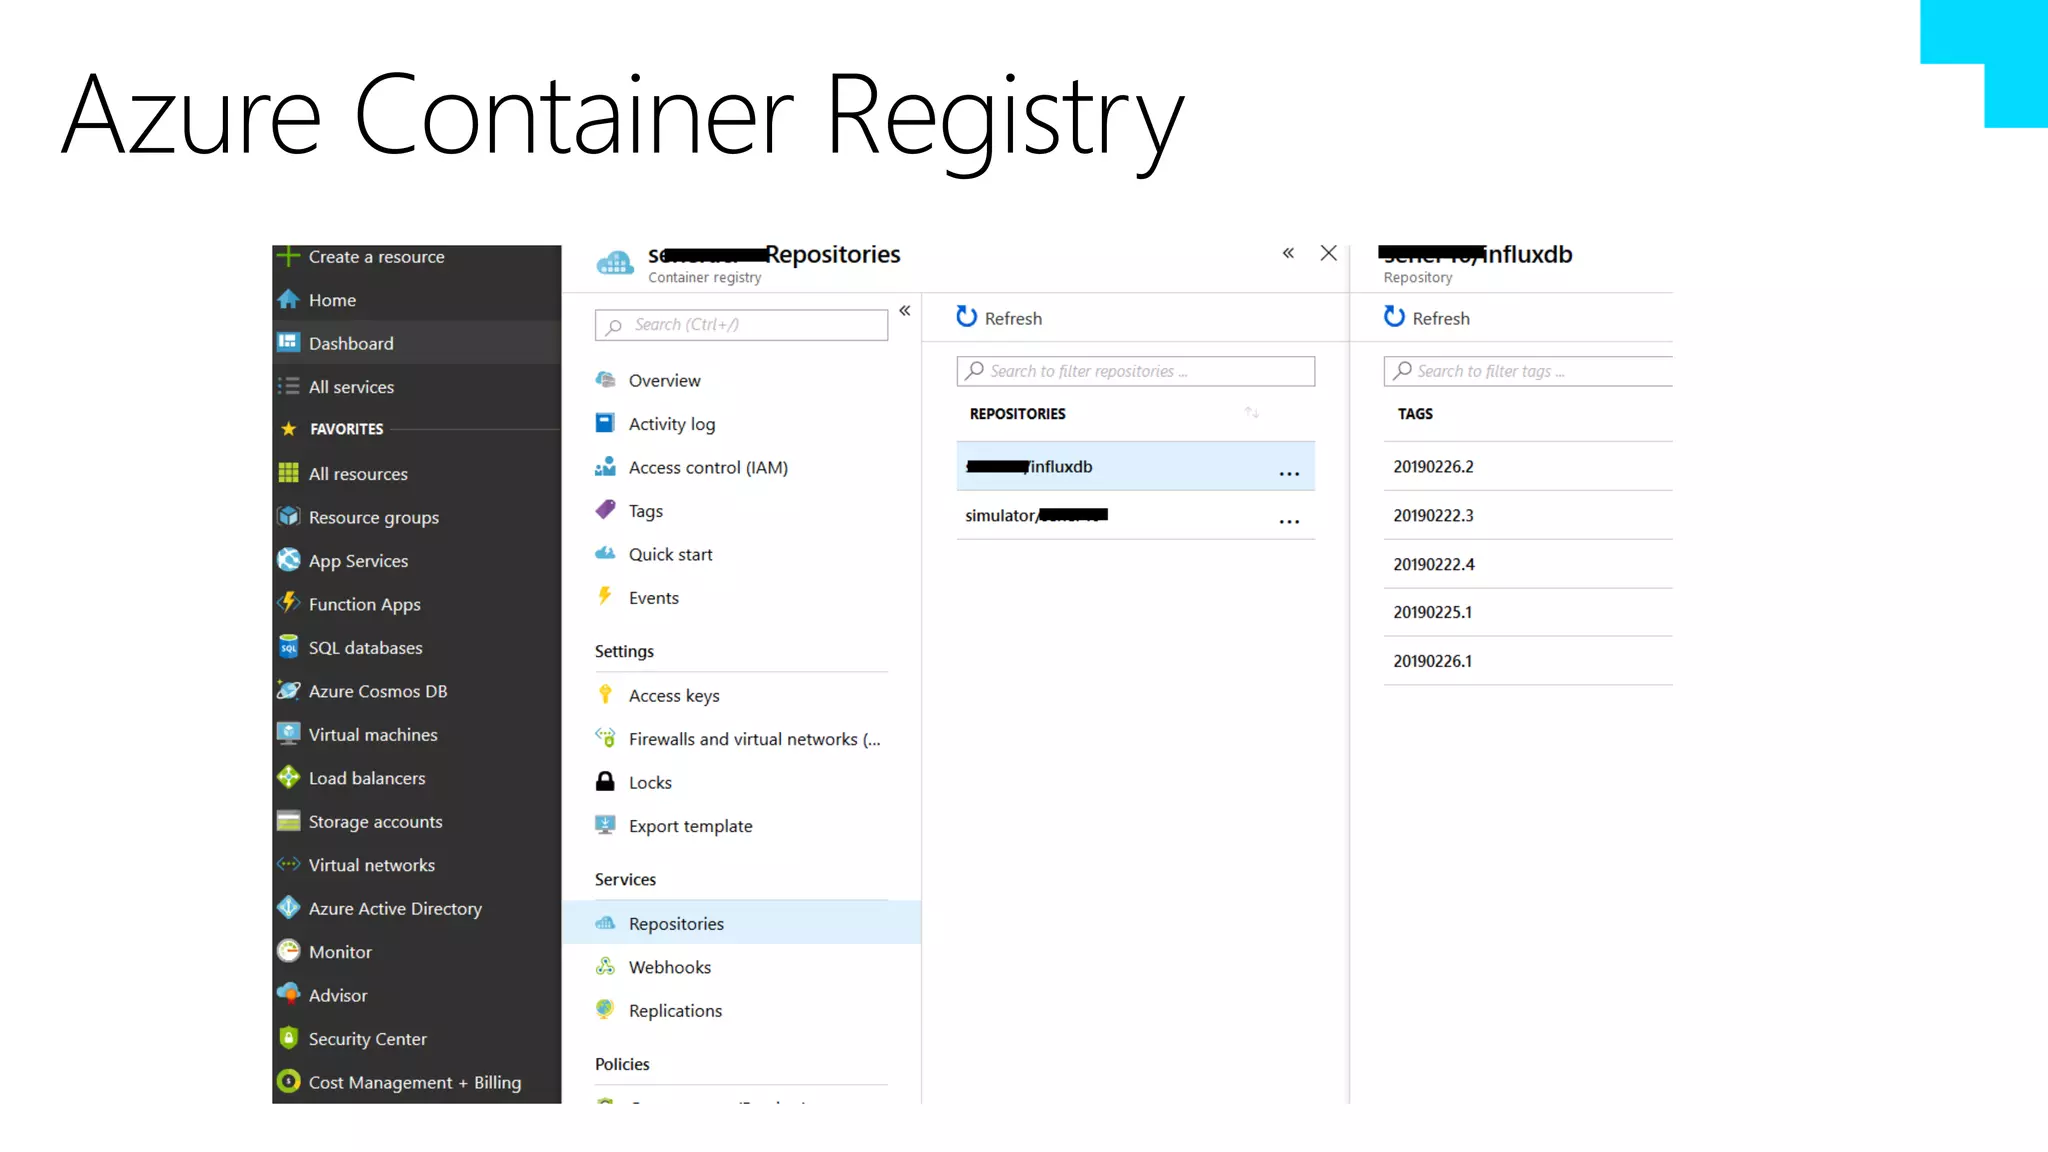2048x1152 pixels.
Task: Open All services in the left sidebar
Action: [x=351, y=387]
